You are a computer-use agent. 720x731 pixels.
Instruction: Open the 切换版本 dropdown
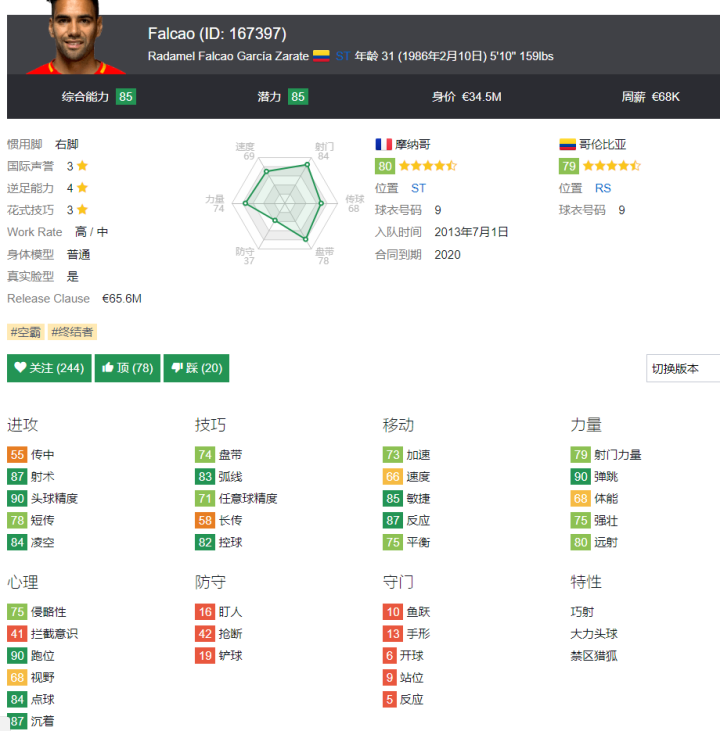[x=683, y=368]
